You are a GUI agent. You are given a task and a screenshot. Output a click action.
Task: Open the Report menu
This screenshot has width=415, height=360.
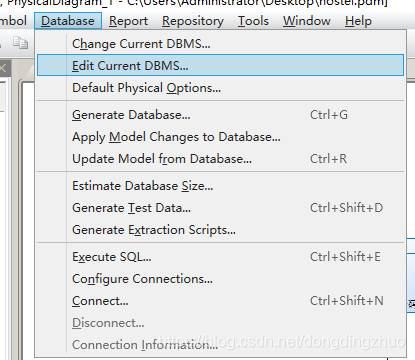(x=128, y=21)
